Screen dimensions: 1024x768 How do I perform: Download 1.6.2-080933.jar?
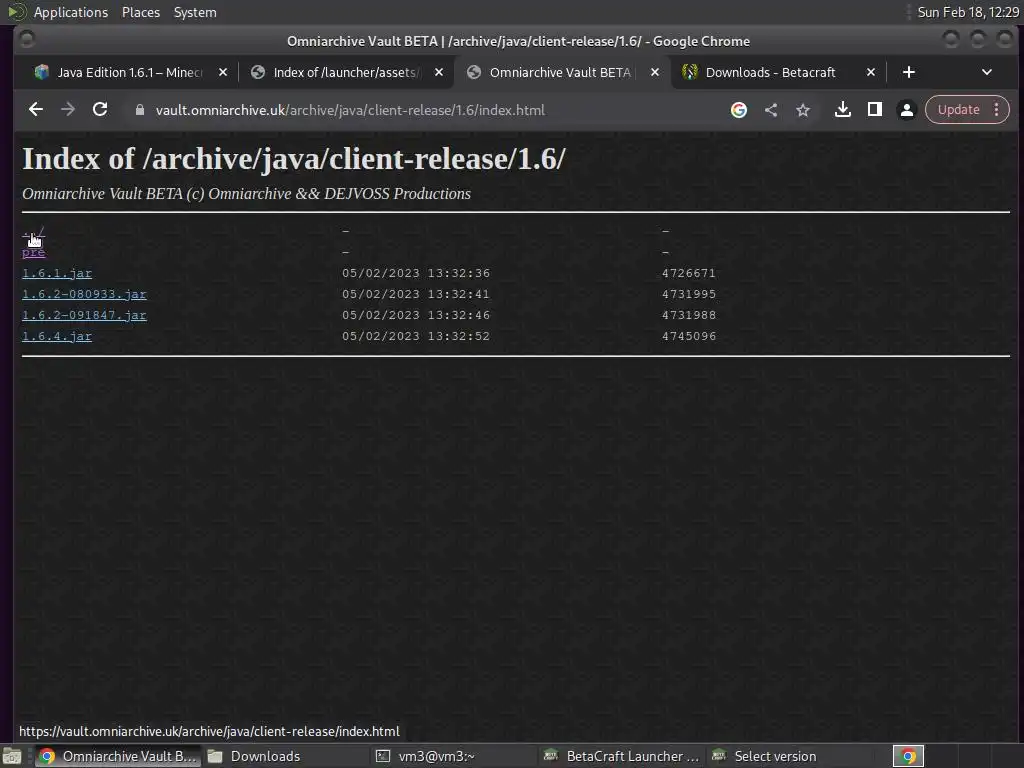(x=84, y=294)
